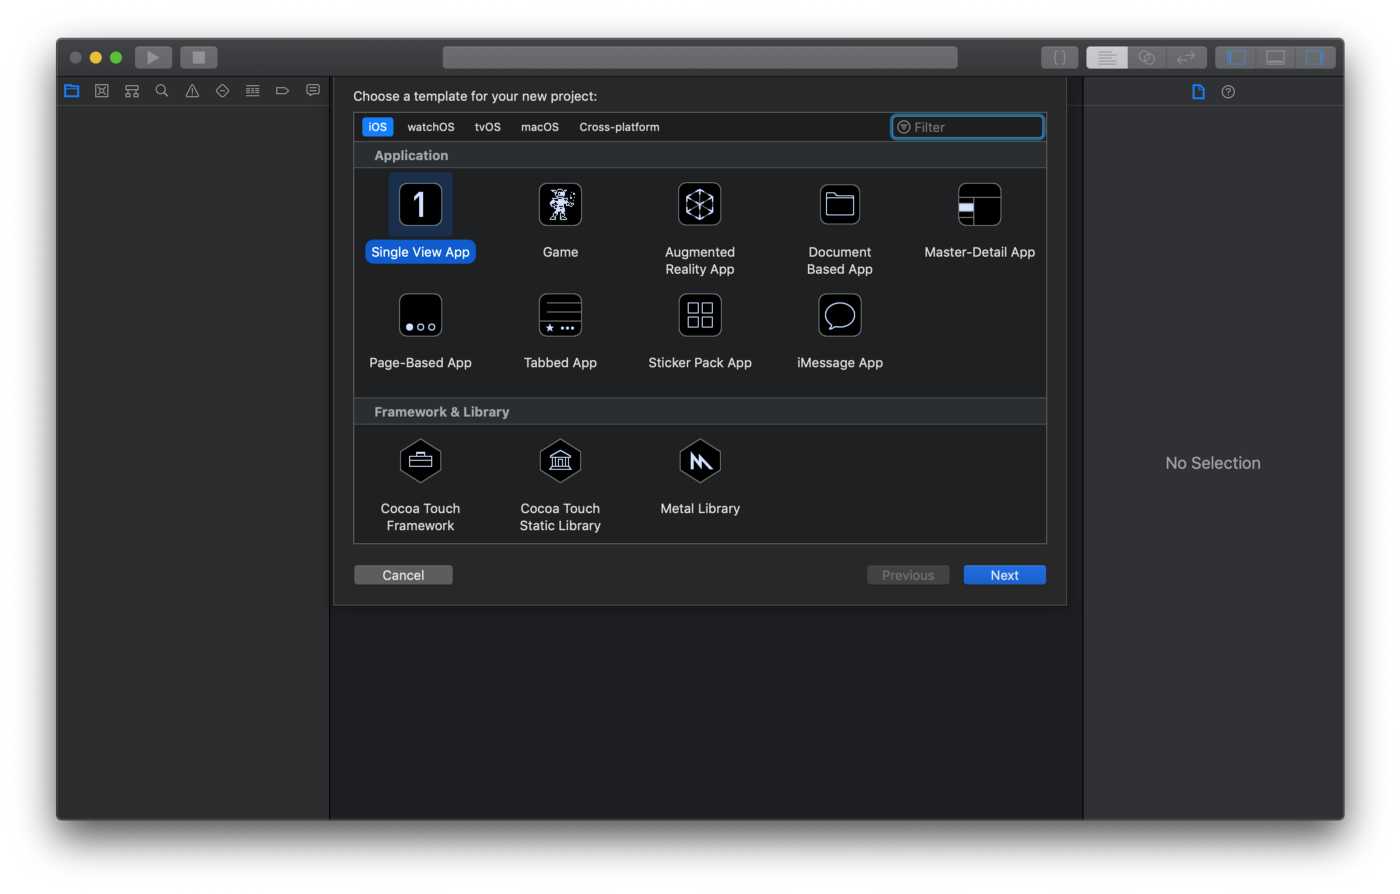Open the Test navigator diamond icon
Viewport: 1400px width, 894px height.
[x=222, y=91]
